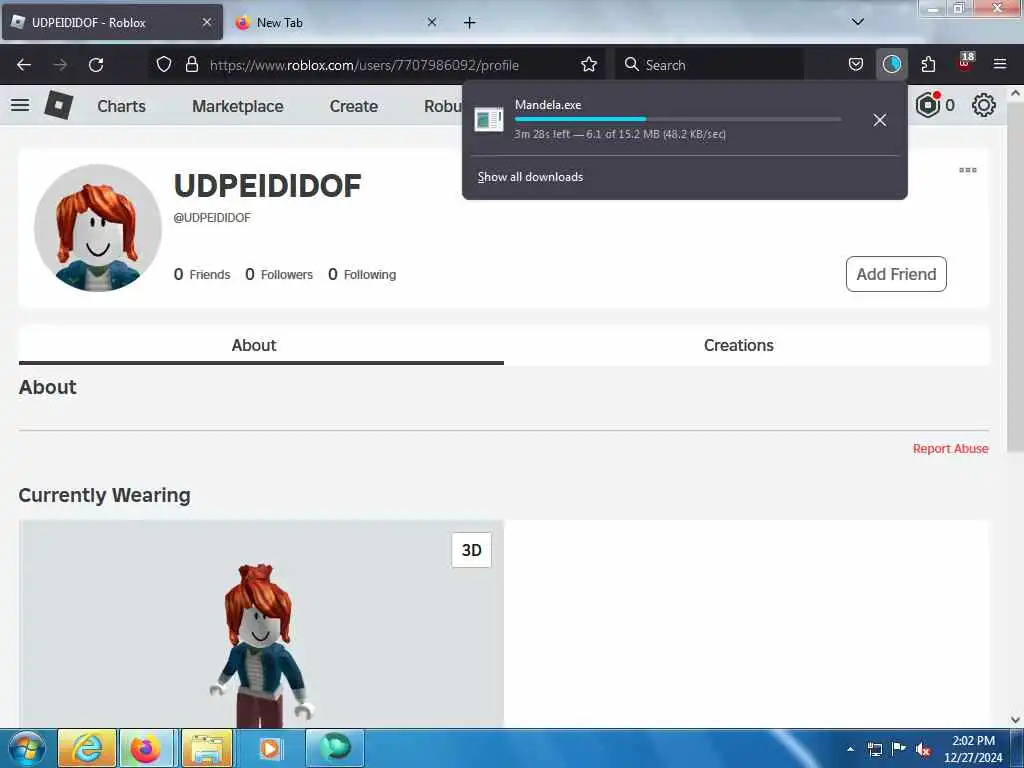
Task: View the 0 Following list
Action: (x=362, y=274)
